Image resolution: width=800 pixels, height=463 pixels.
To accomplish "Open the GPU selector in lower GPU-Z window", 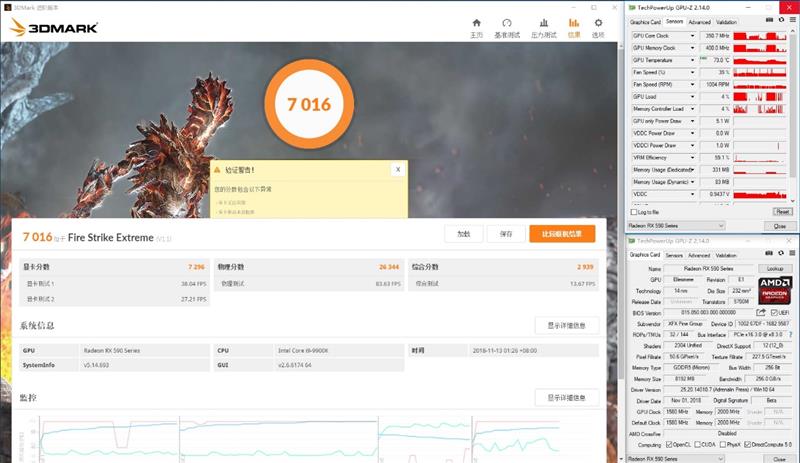I will tap(676, 459).
